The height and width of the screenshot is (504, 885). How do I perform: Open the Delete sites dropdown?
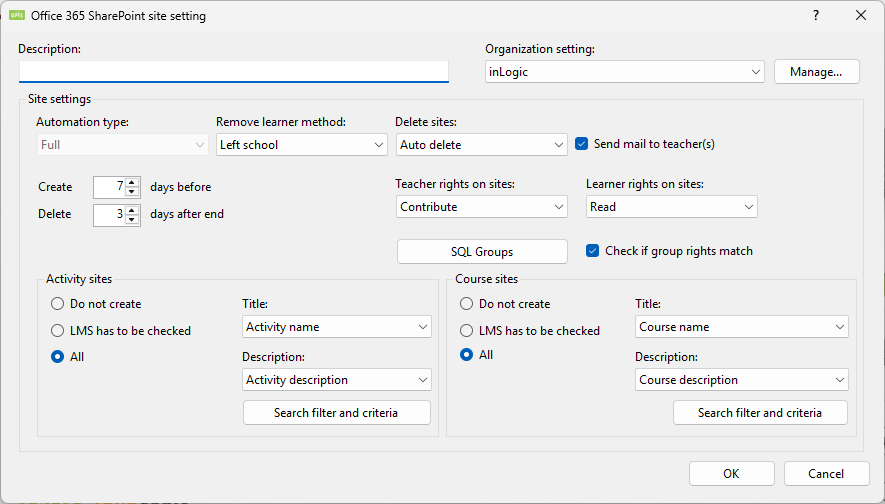(x=481, y=145)
